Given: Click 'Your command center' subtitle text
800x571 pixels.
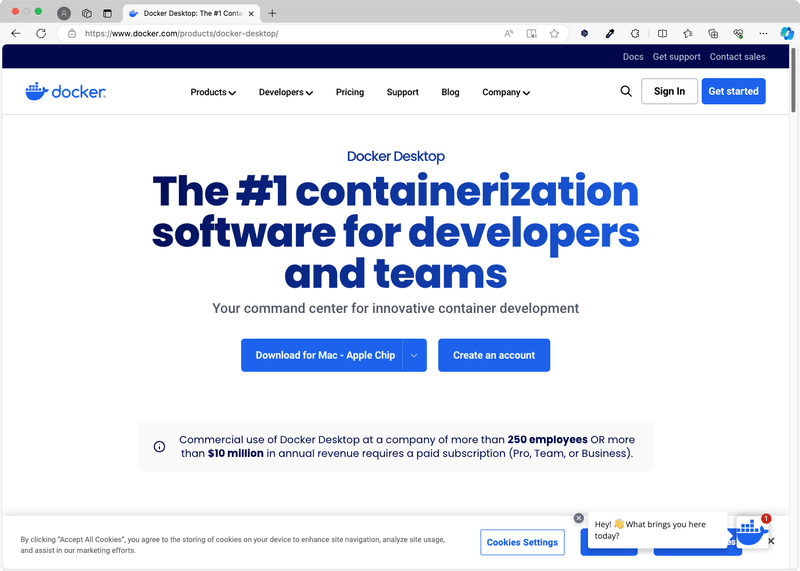Looking at the screenshot, I should tap(395, 309).
